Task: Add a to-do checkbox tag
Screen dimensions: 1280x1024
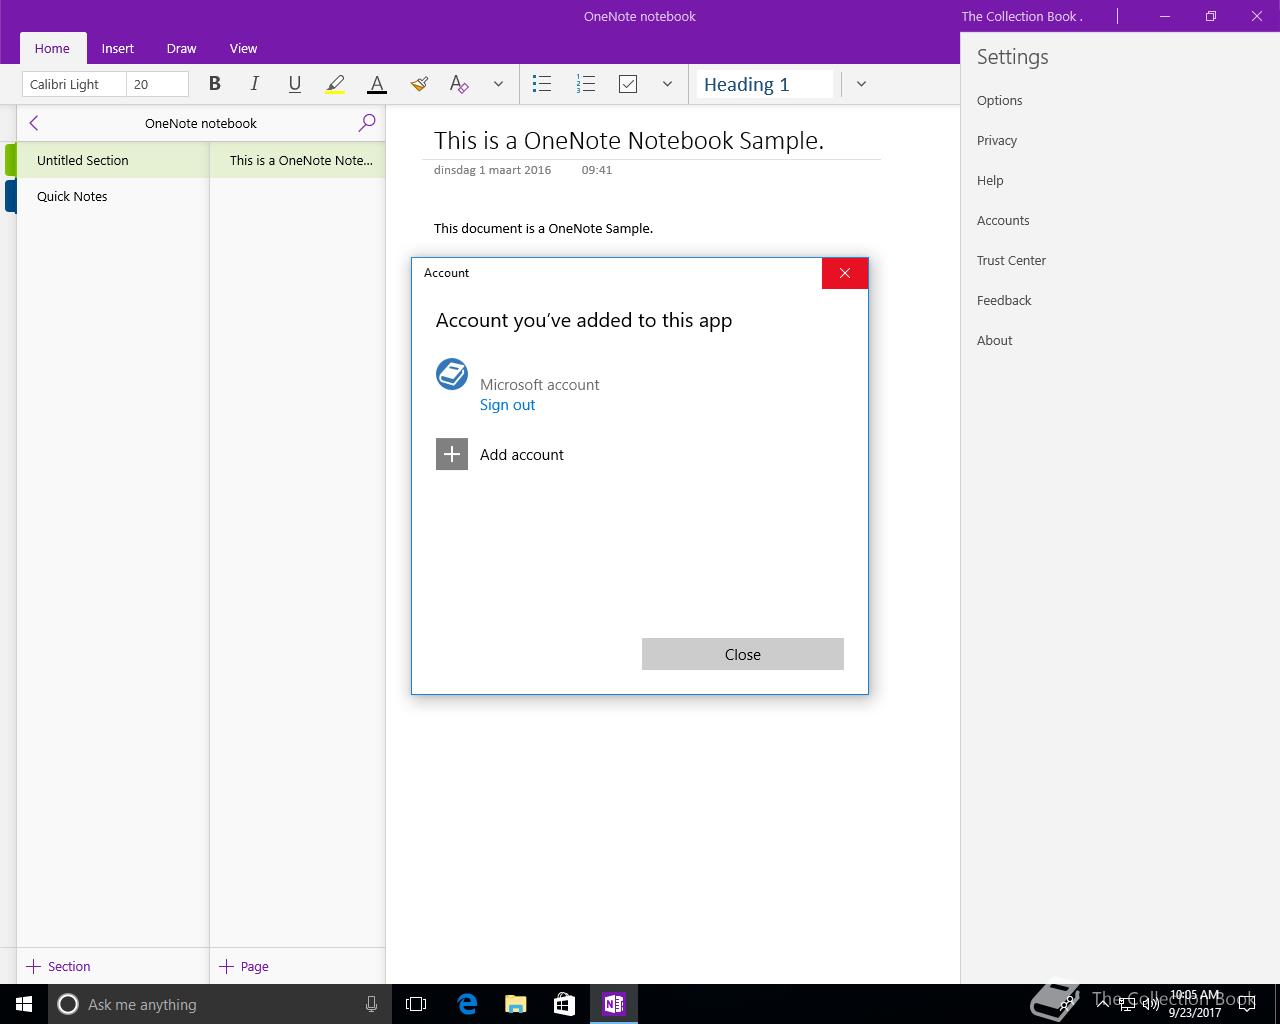Action: coord(628,84)
